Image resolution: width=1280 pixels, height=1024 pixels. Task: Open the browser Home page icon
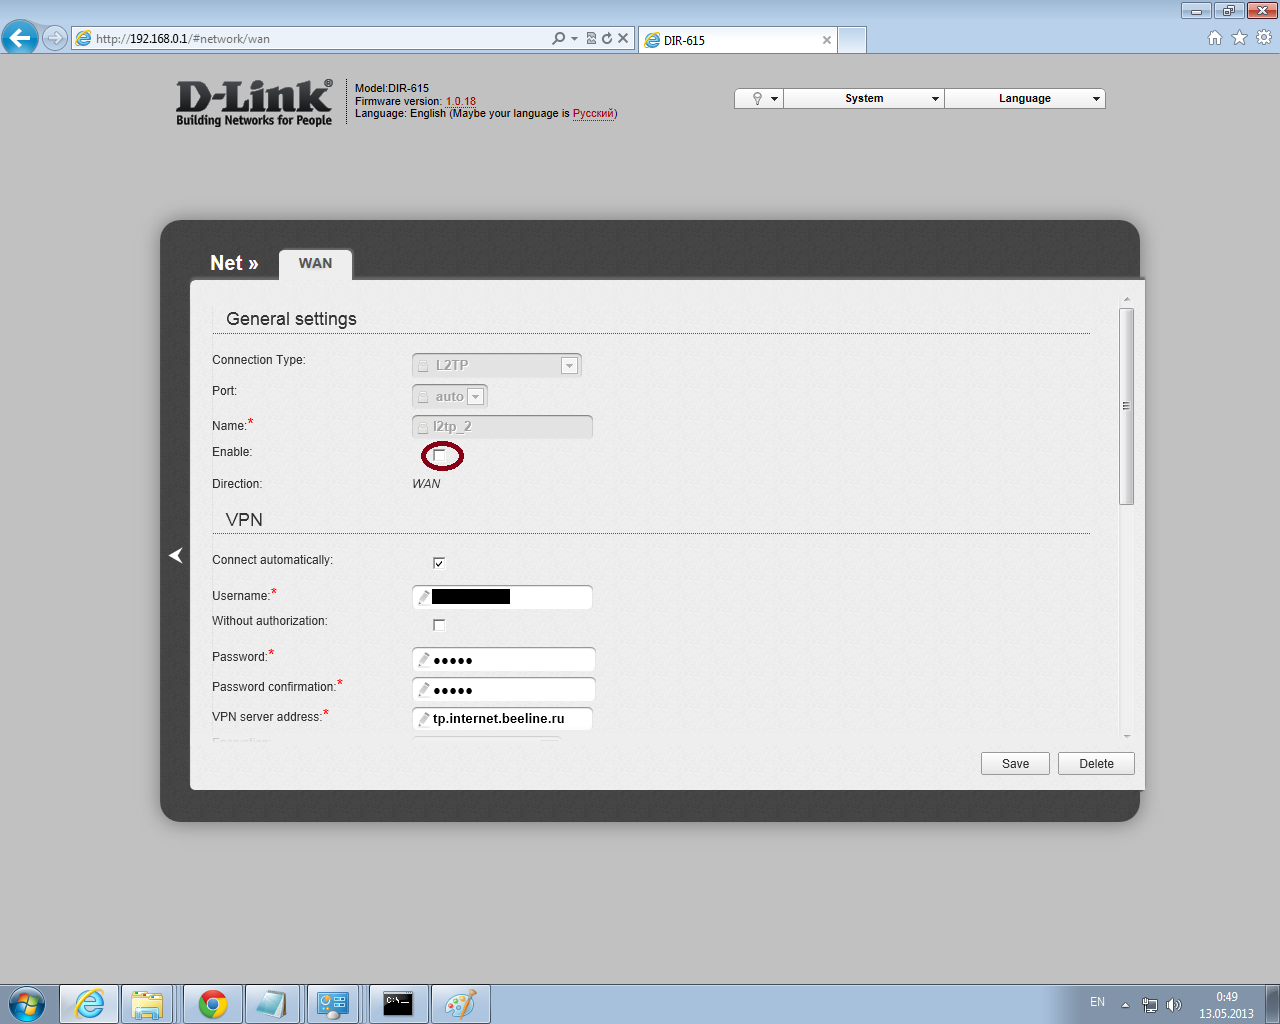(x=1215, y=38)
